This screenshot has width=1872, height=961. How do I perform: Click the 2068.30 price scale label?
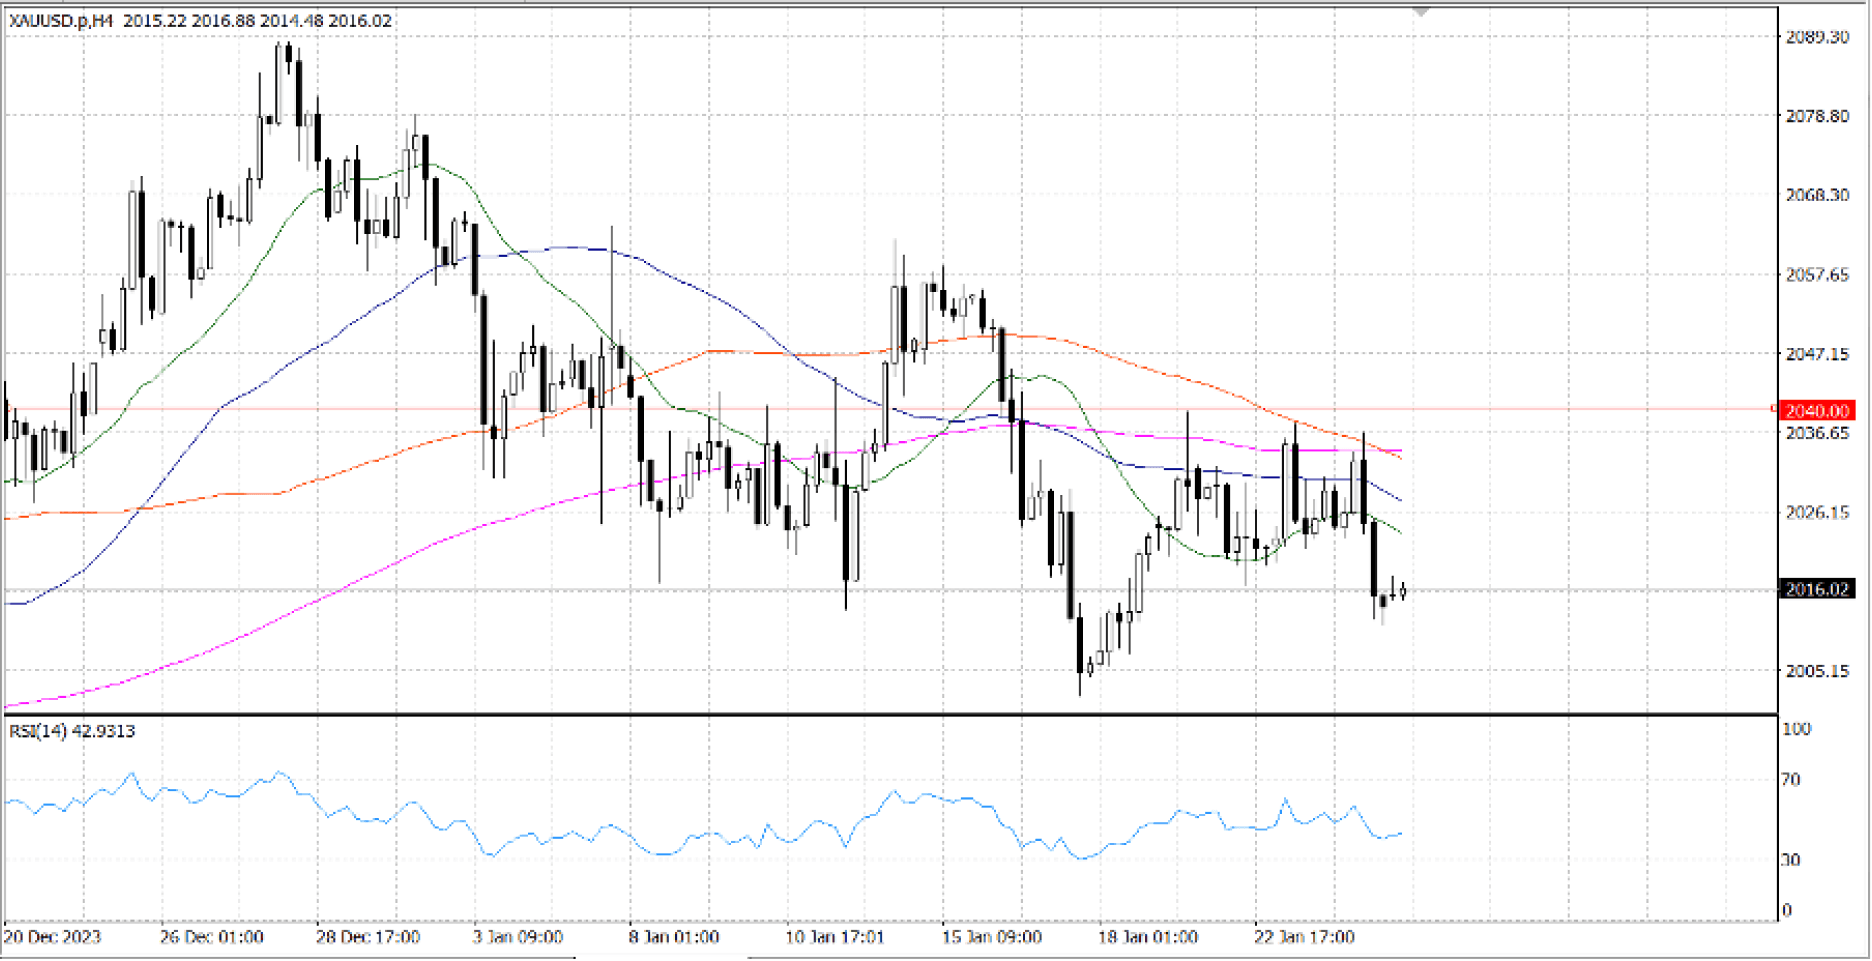click(1817, 195)
